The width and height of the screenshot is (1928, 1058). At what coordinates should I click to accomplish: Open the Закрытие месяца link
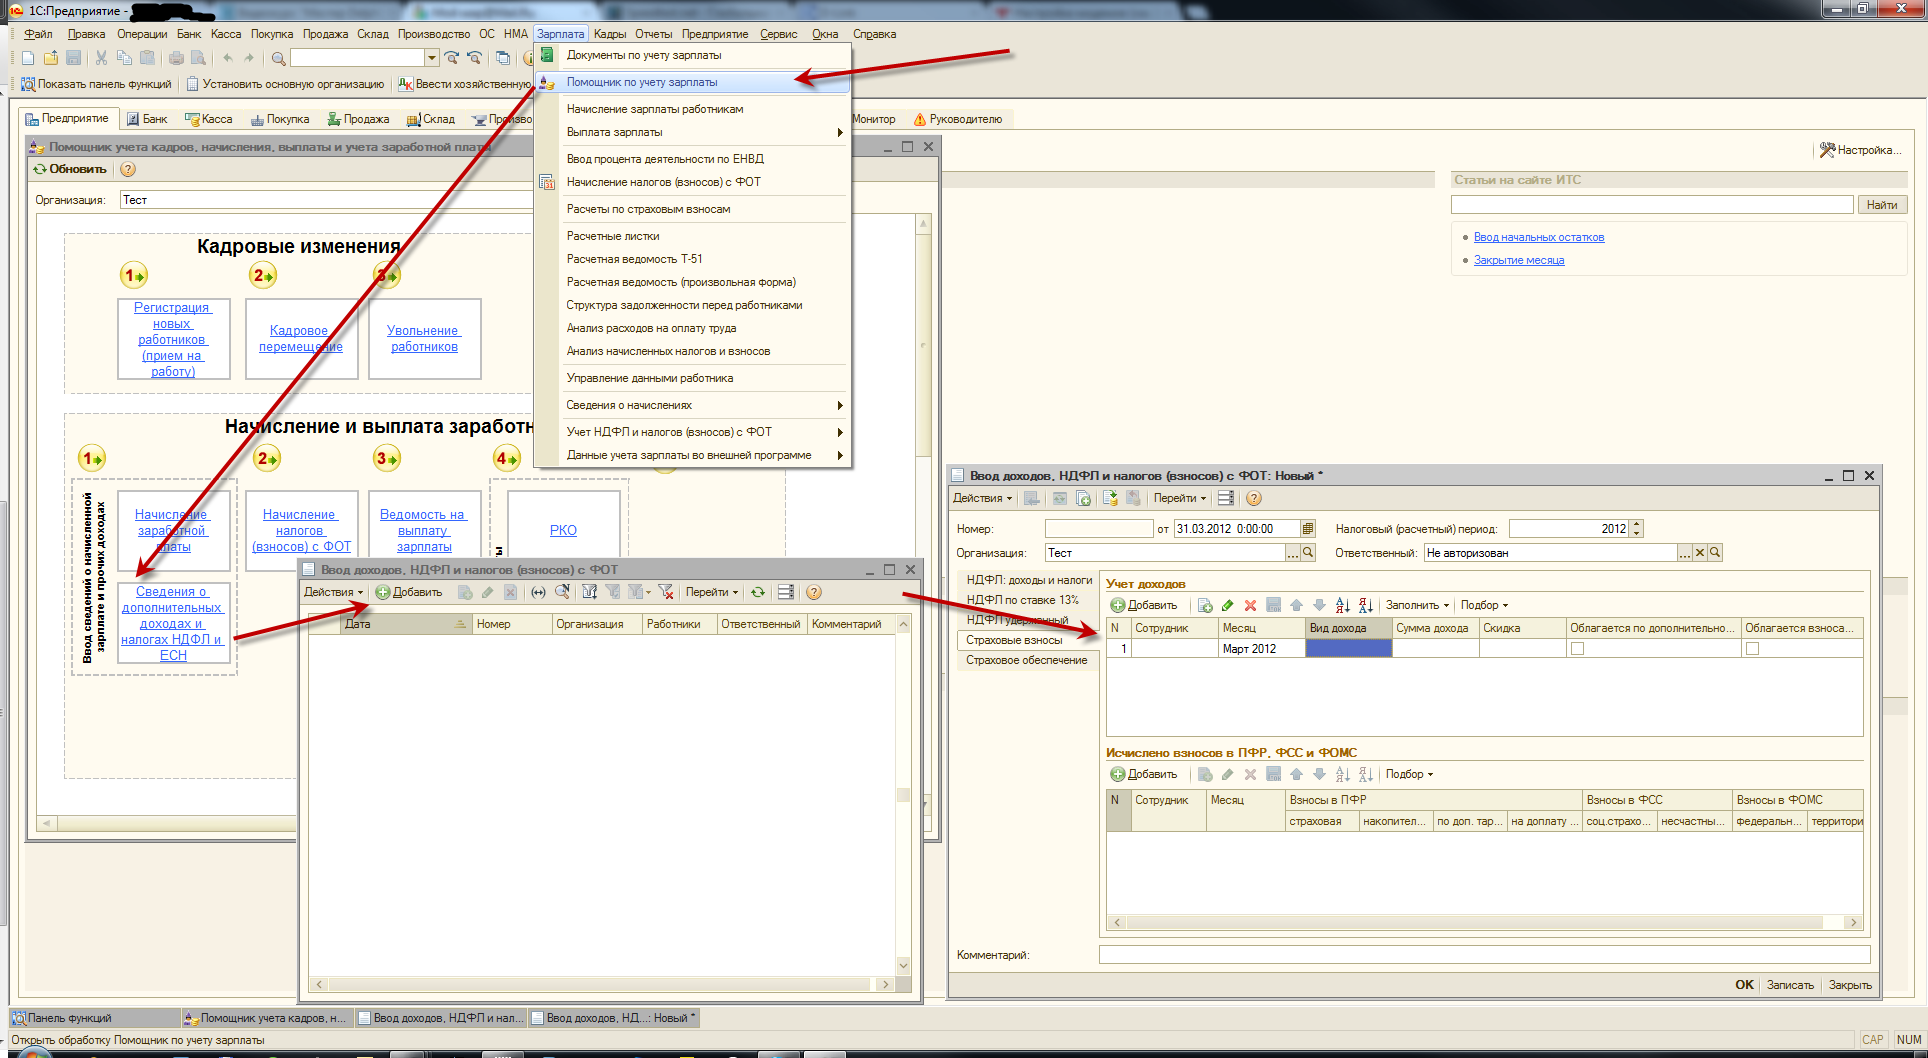tap(1518, 260)
